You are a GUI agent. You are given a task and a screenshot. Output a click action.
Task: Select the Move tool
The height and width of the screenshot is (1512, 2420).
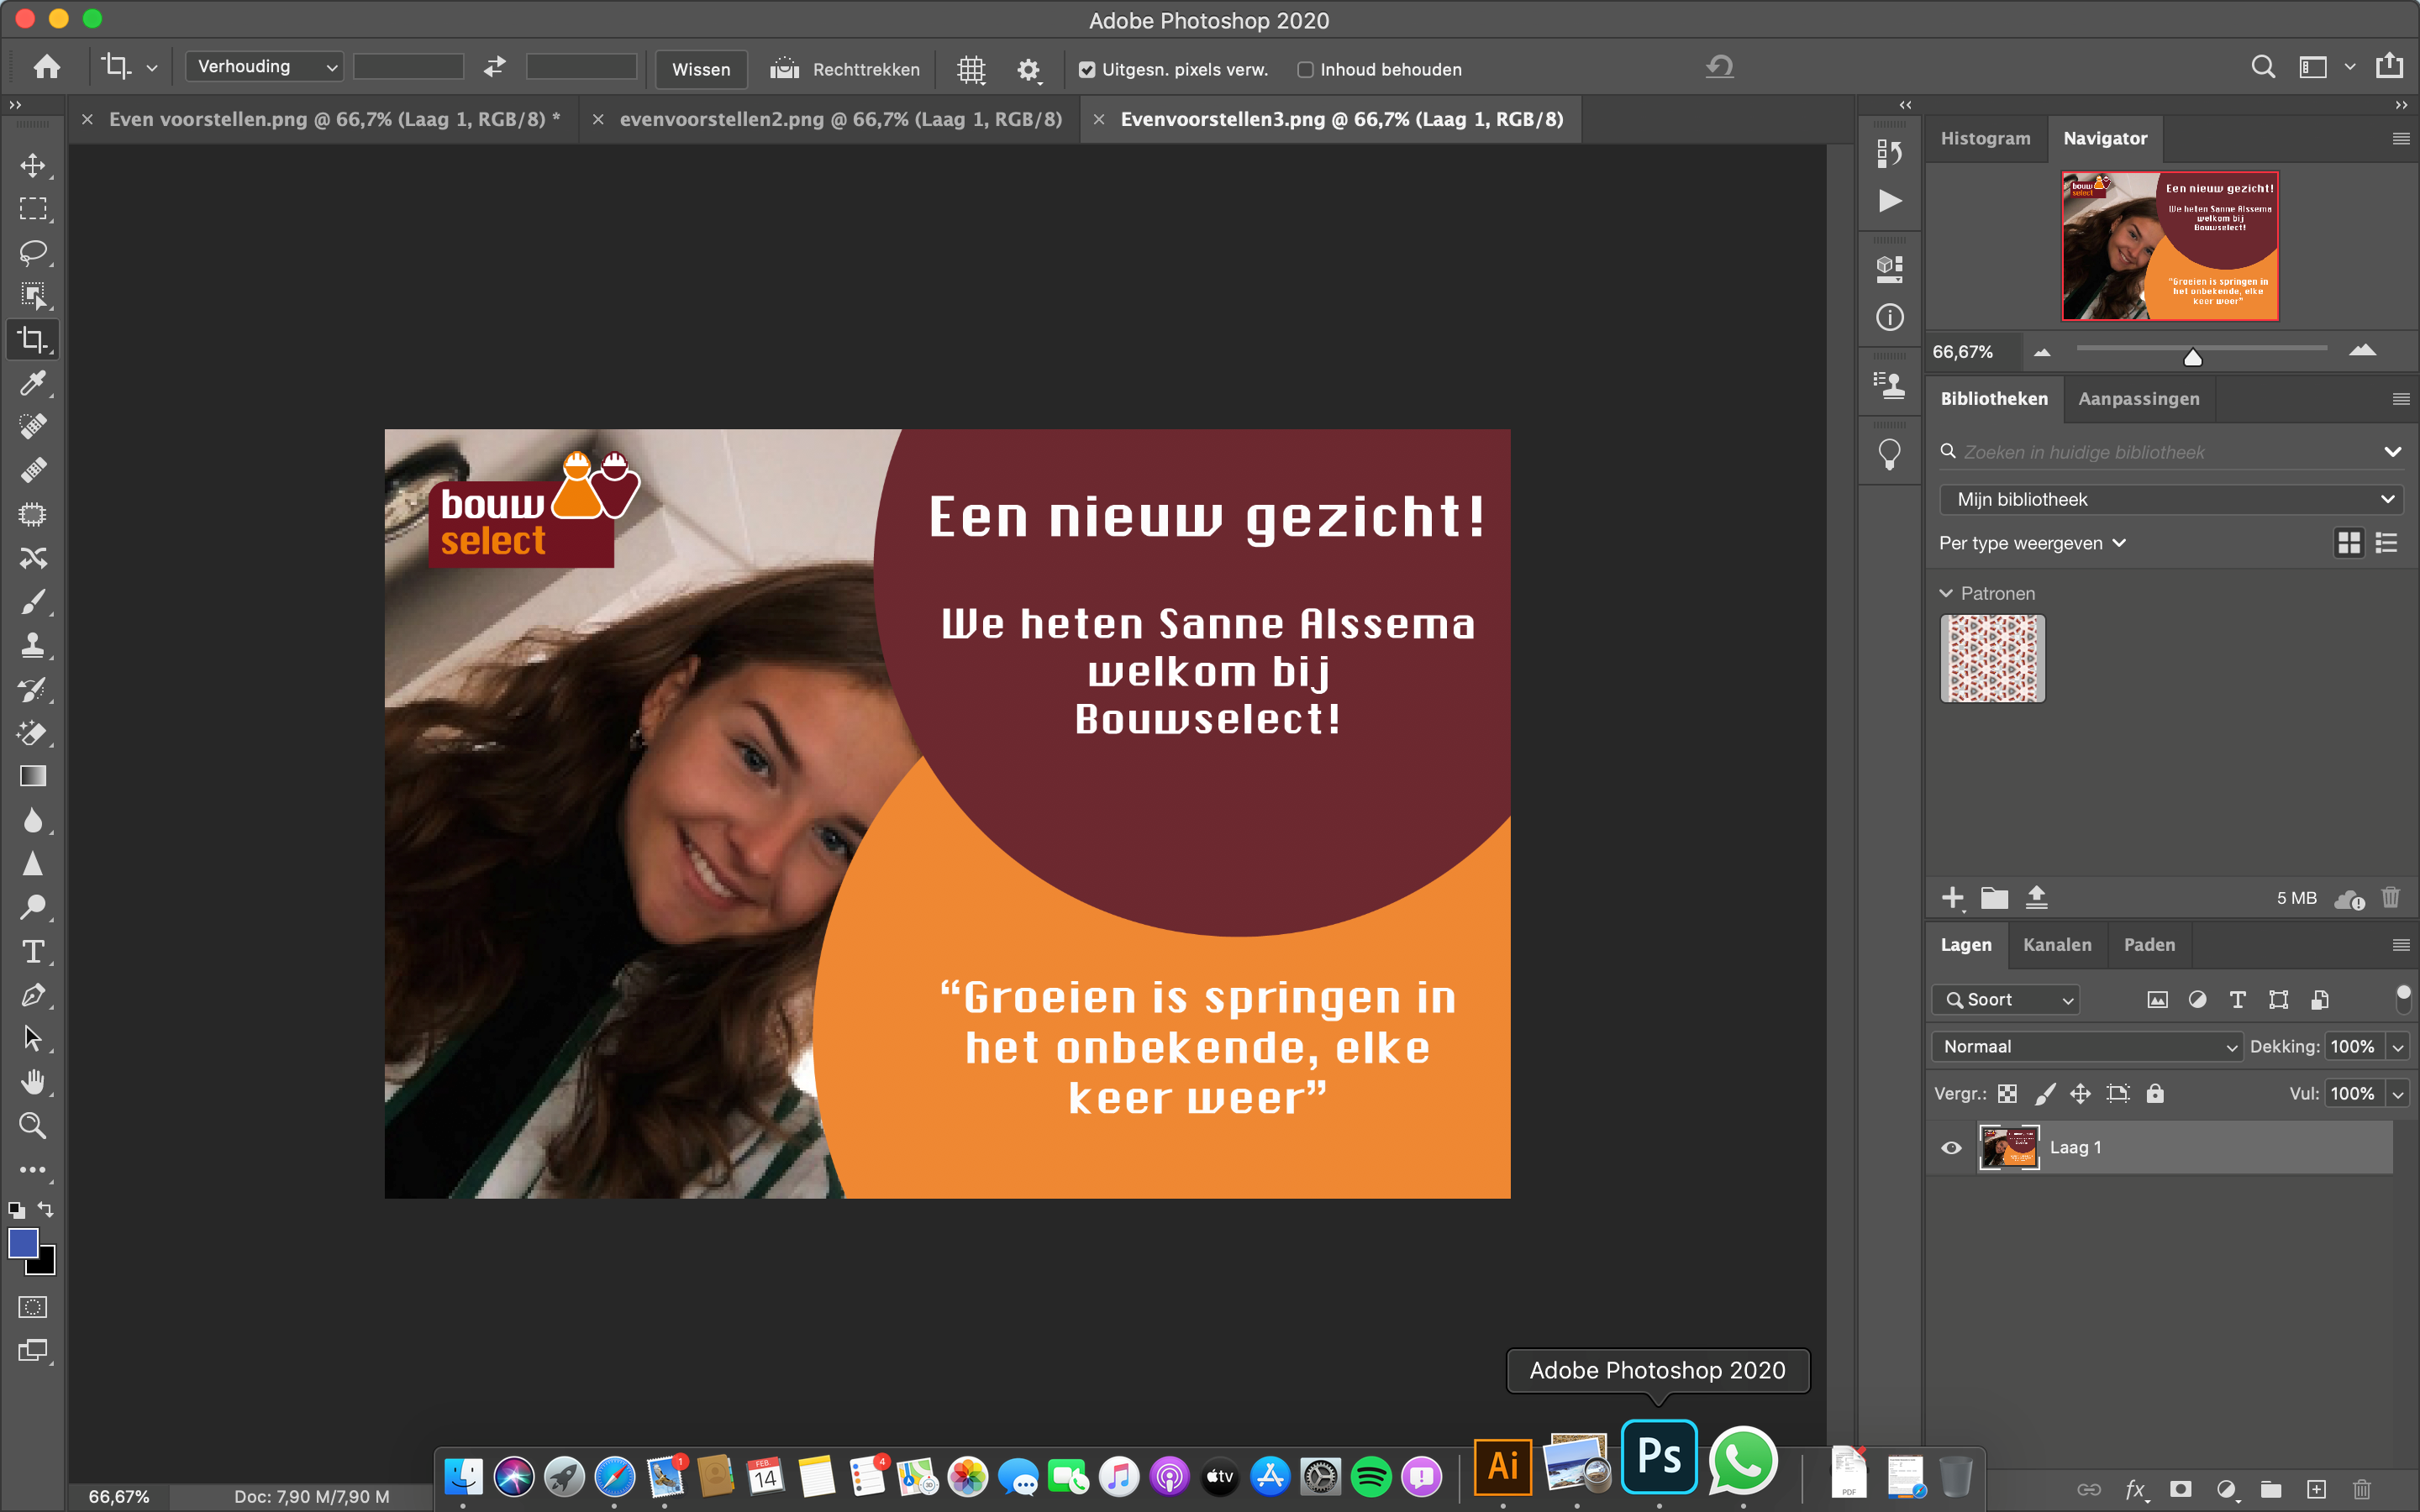pyautogui.click(x=33, y=165)
